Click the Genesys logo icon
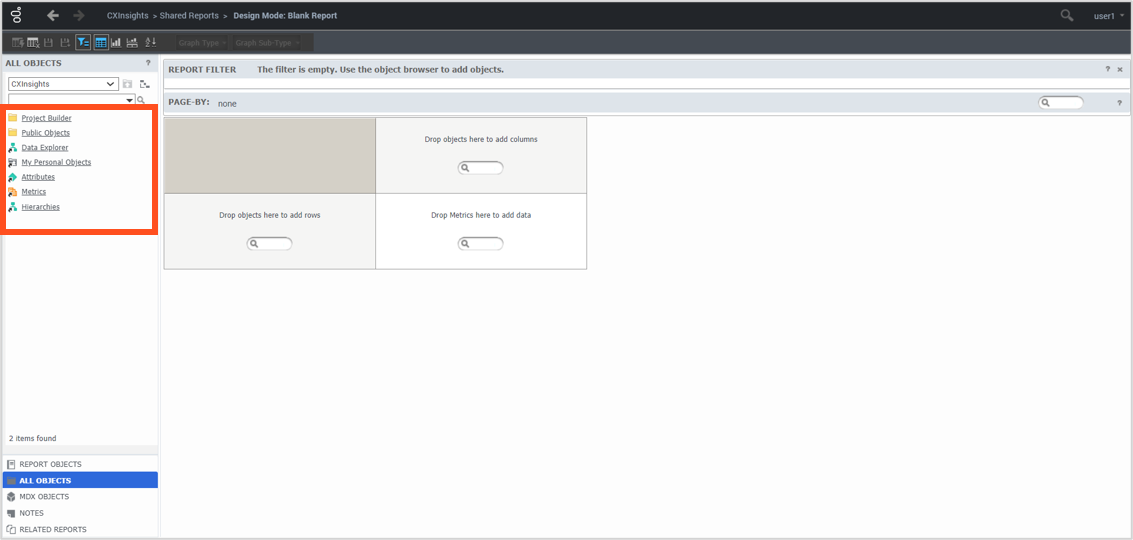The height and width of the screenshot is (540, 1133). coord(17,16)
